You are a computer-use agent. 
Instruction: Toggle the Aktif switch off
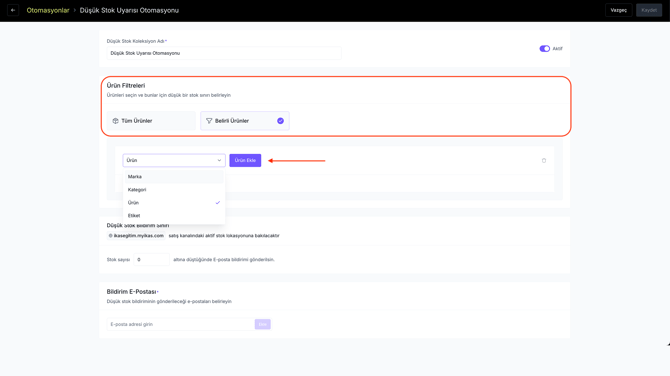coord(544,49)
